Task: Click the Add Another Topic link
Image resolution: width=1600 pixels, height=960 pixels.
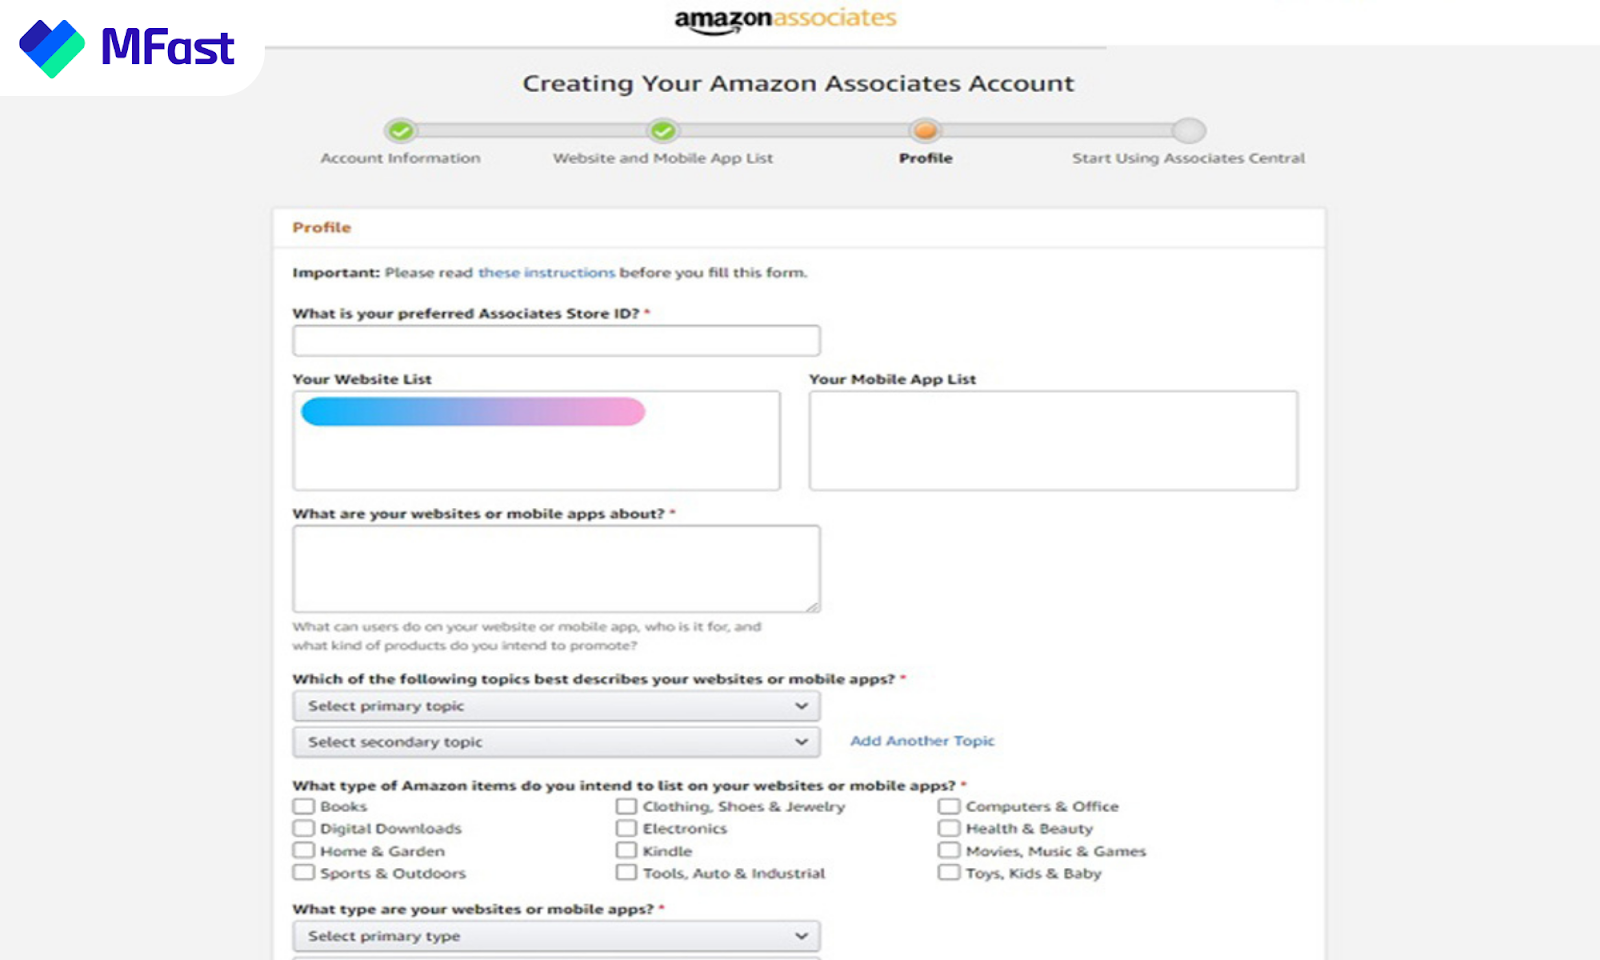Action: pos(922,741)
